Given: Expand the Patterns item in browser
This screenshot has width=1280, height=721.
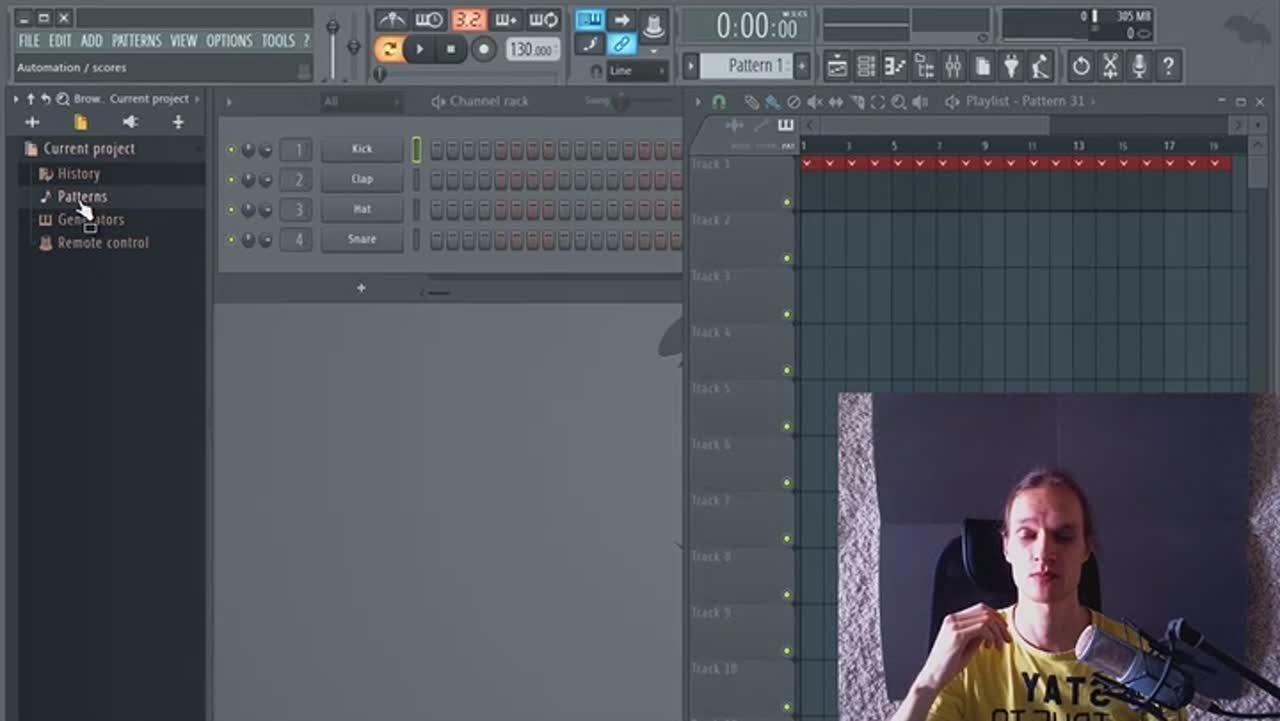Looking at the screenshot, I should coord(82,197).
